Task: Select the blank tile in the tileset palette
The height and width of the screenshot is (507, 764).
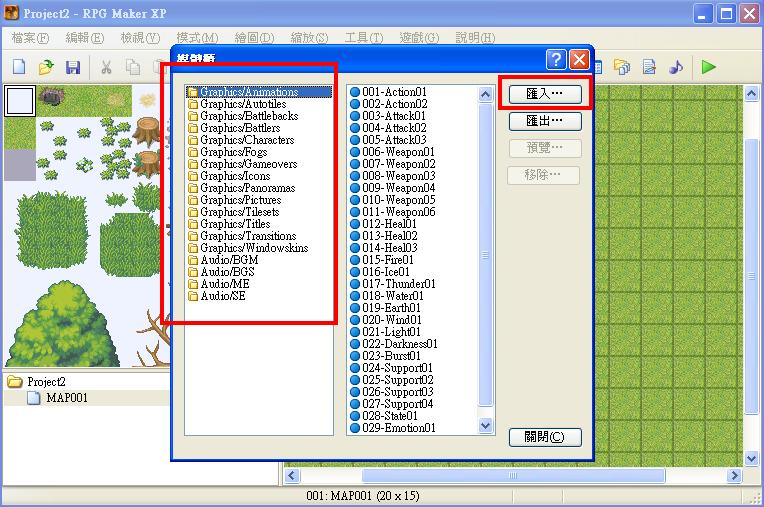Action: click(20, 101)
